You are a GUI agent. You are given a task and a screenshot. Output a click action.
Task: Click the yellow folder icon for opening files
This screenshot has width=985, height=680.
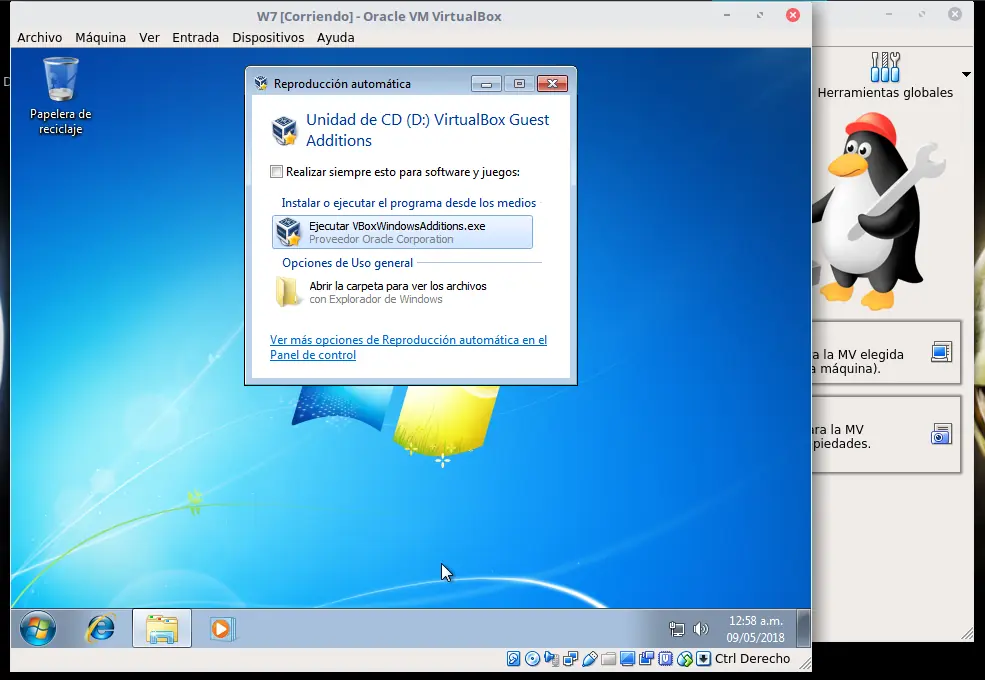coord(288,292)
